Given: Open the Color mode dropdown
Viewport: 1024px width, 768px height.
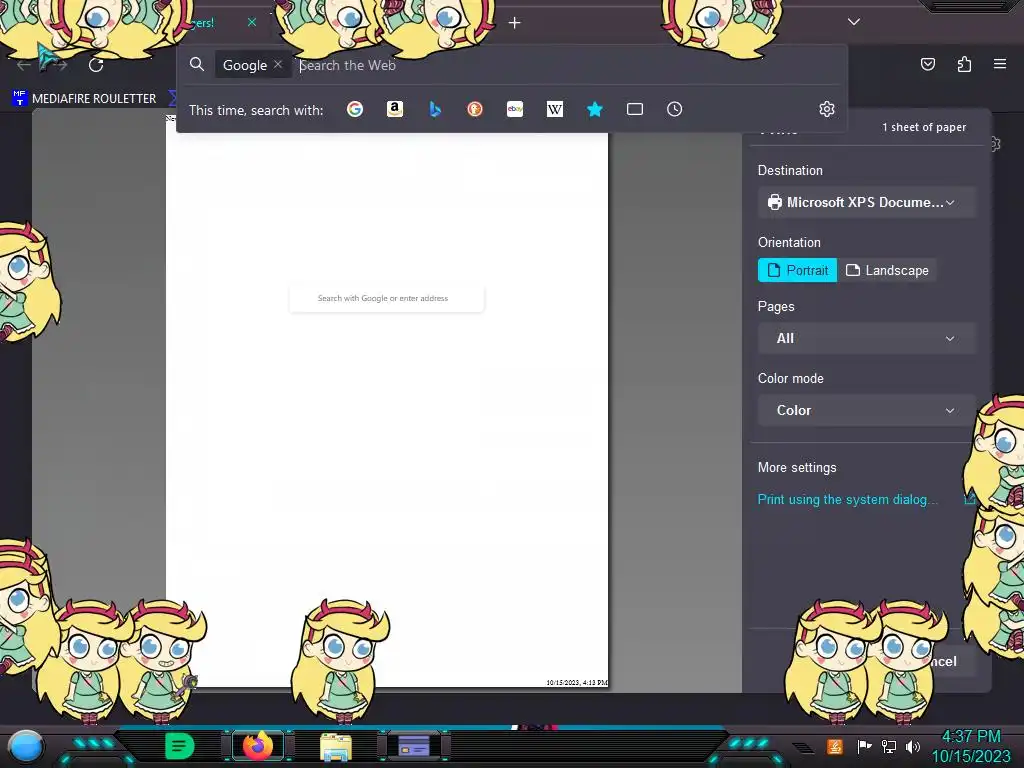Looking at the screenshot, I should [866, 410].
